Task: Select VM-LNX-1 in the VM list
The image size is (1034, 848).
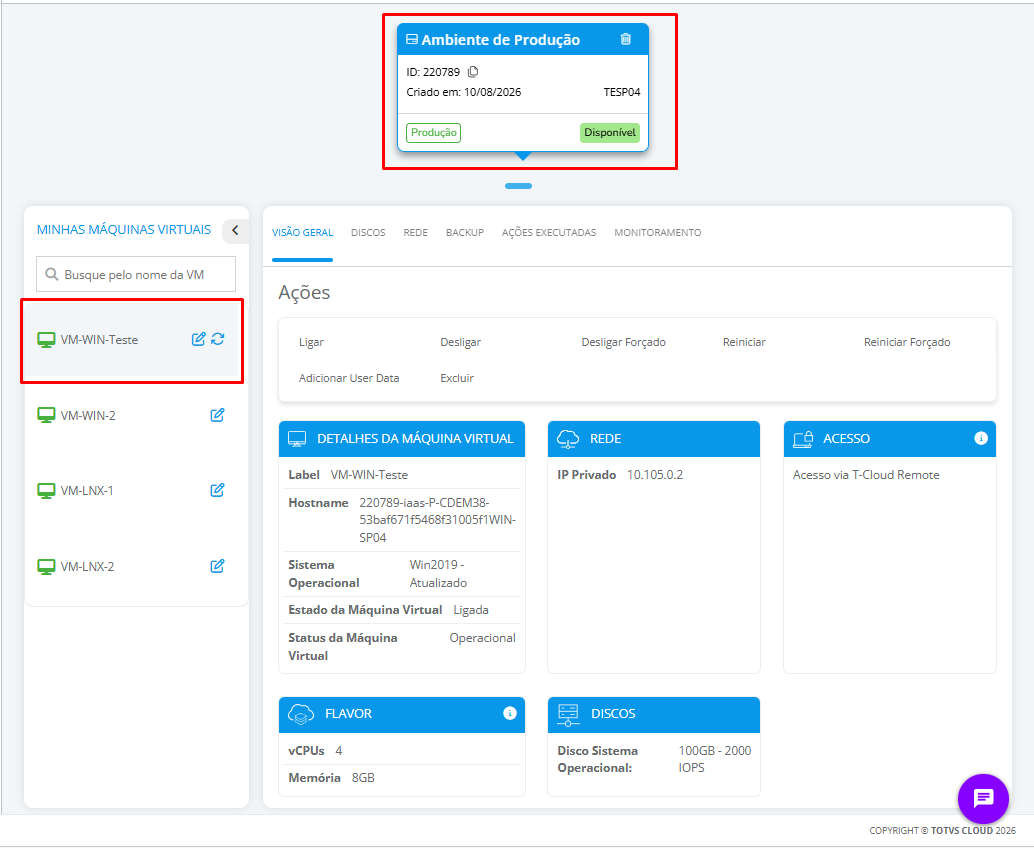Action: tap(132, 491)
